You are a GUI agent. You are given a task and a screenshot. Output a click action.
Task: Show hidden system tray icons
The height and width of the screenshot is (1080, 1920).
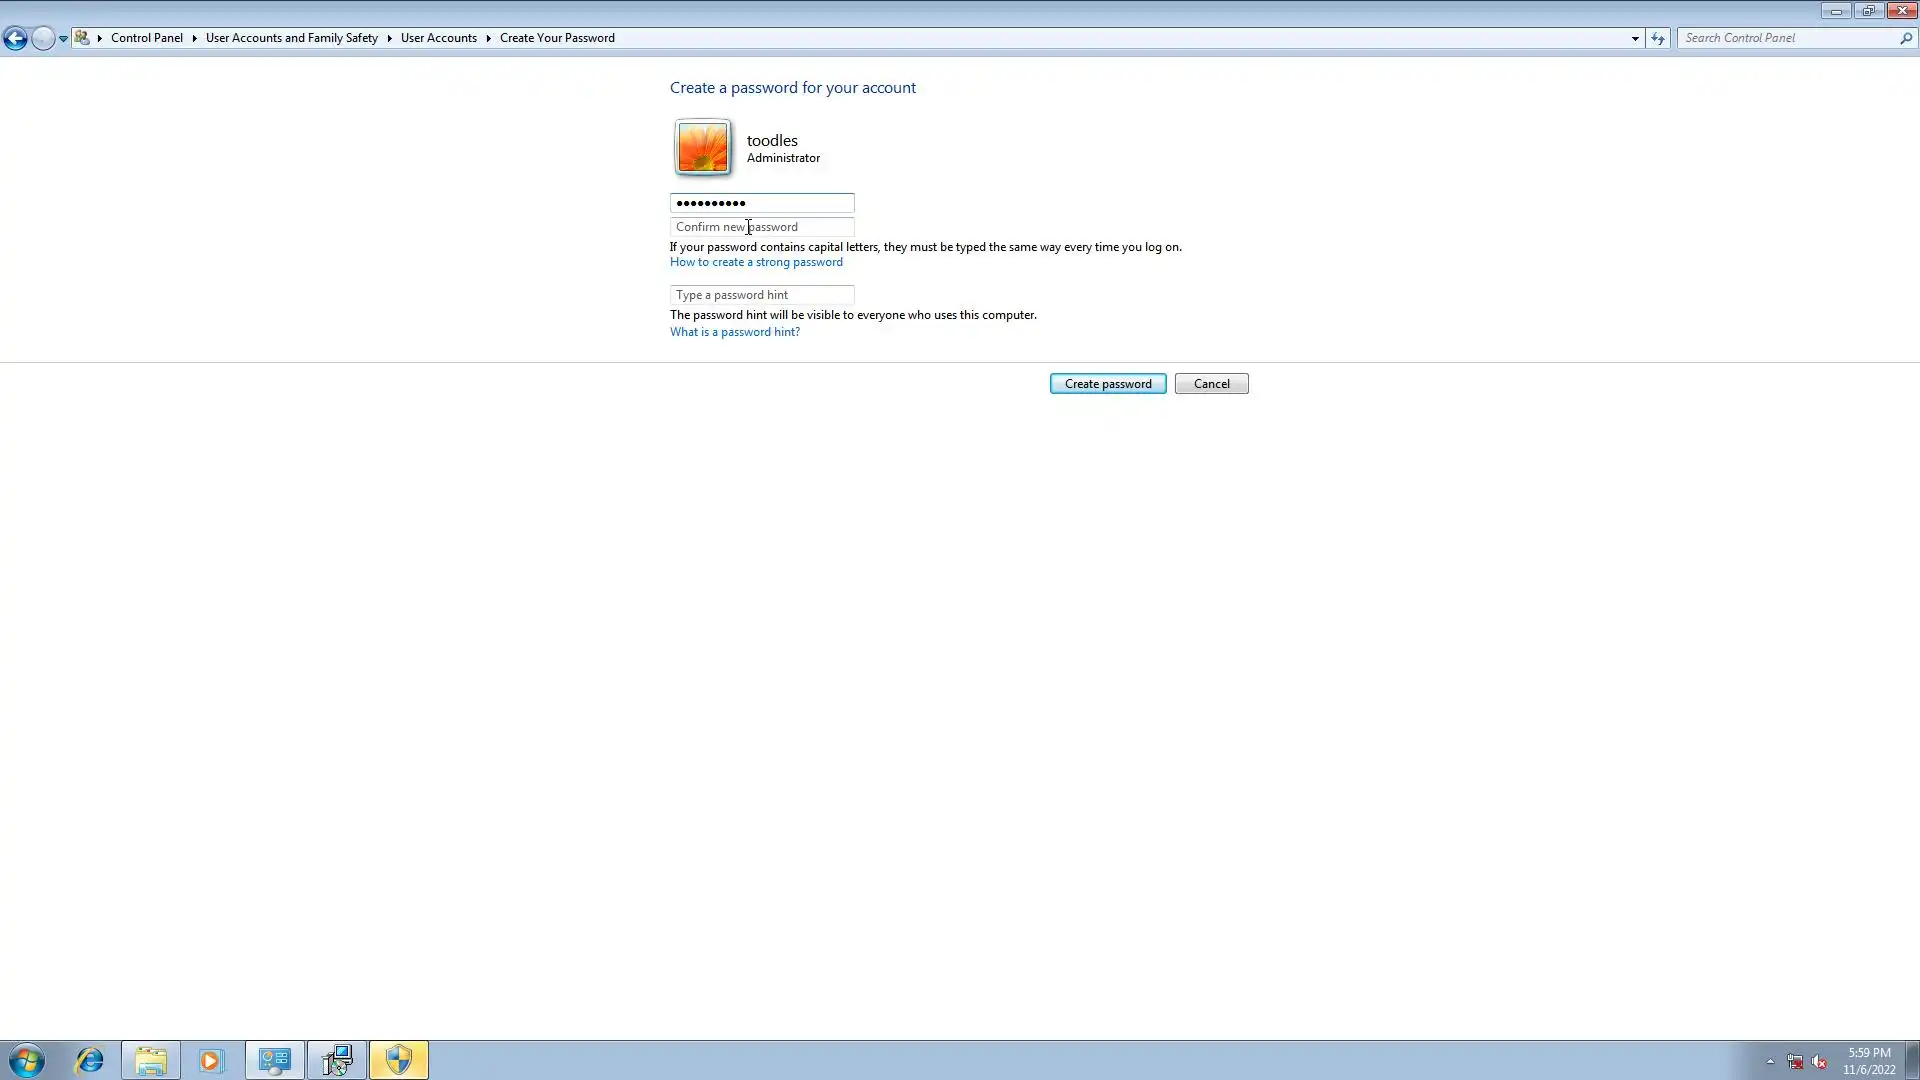(1770, 1062)
